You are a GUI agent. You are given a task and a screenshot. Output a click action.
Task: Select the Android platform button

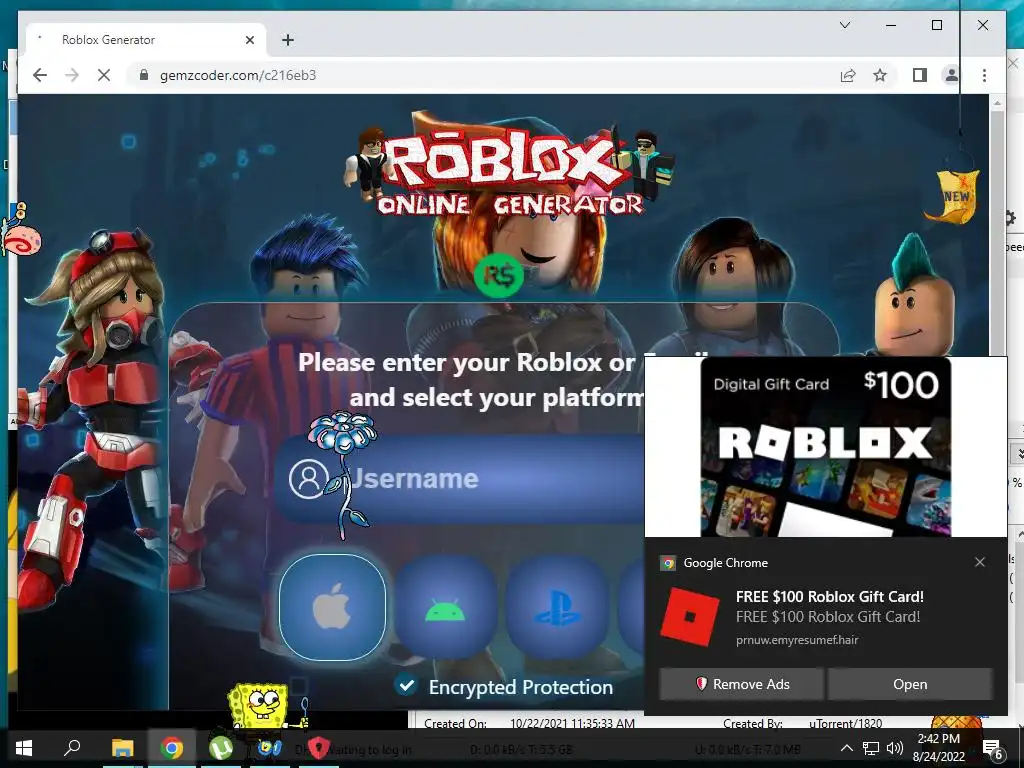click(x=445, y=607)
